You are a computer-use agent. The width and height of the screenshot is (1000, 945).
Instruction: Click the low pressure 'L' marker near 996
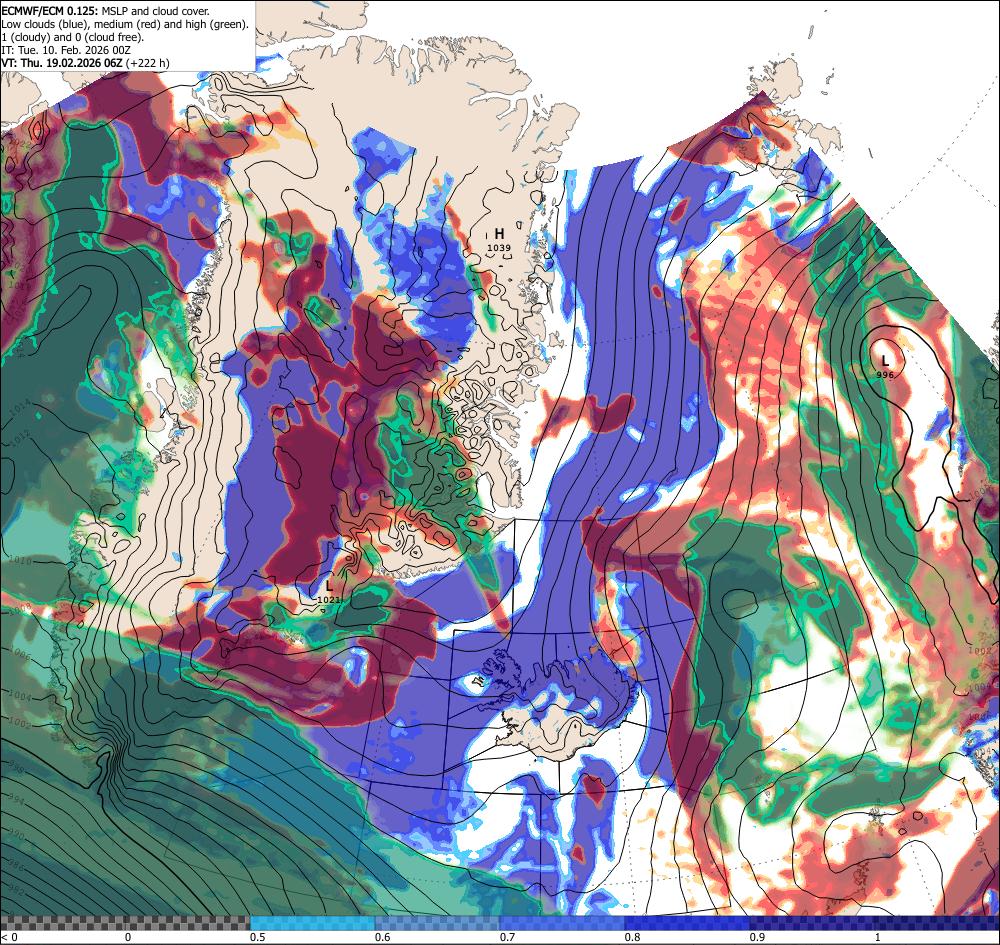coord(885,362)
